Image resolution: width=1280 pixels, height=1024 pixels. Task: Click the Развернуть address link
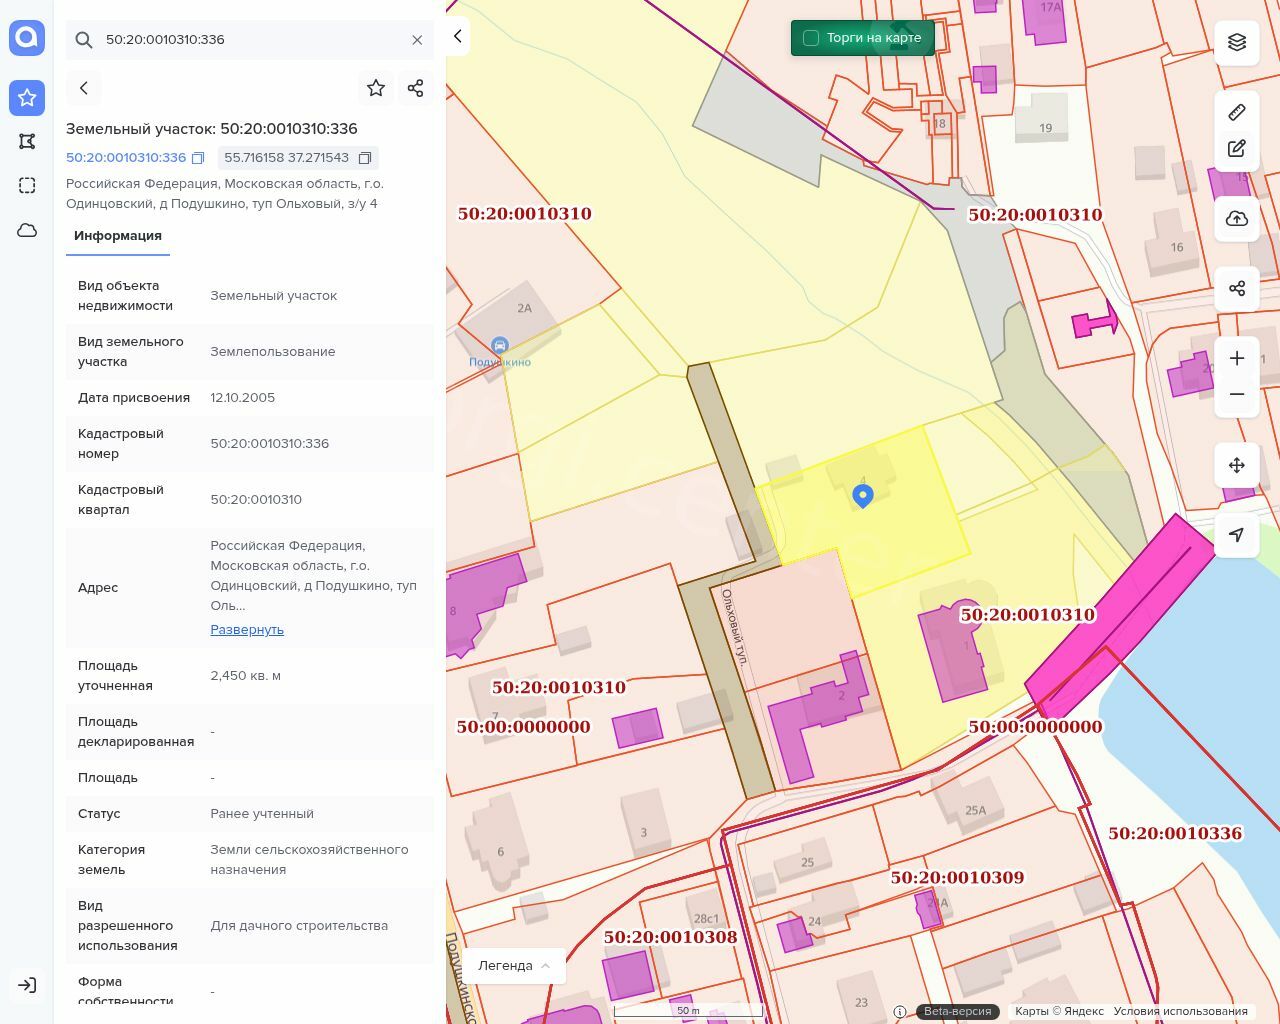(x=247, y=630)
